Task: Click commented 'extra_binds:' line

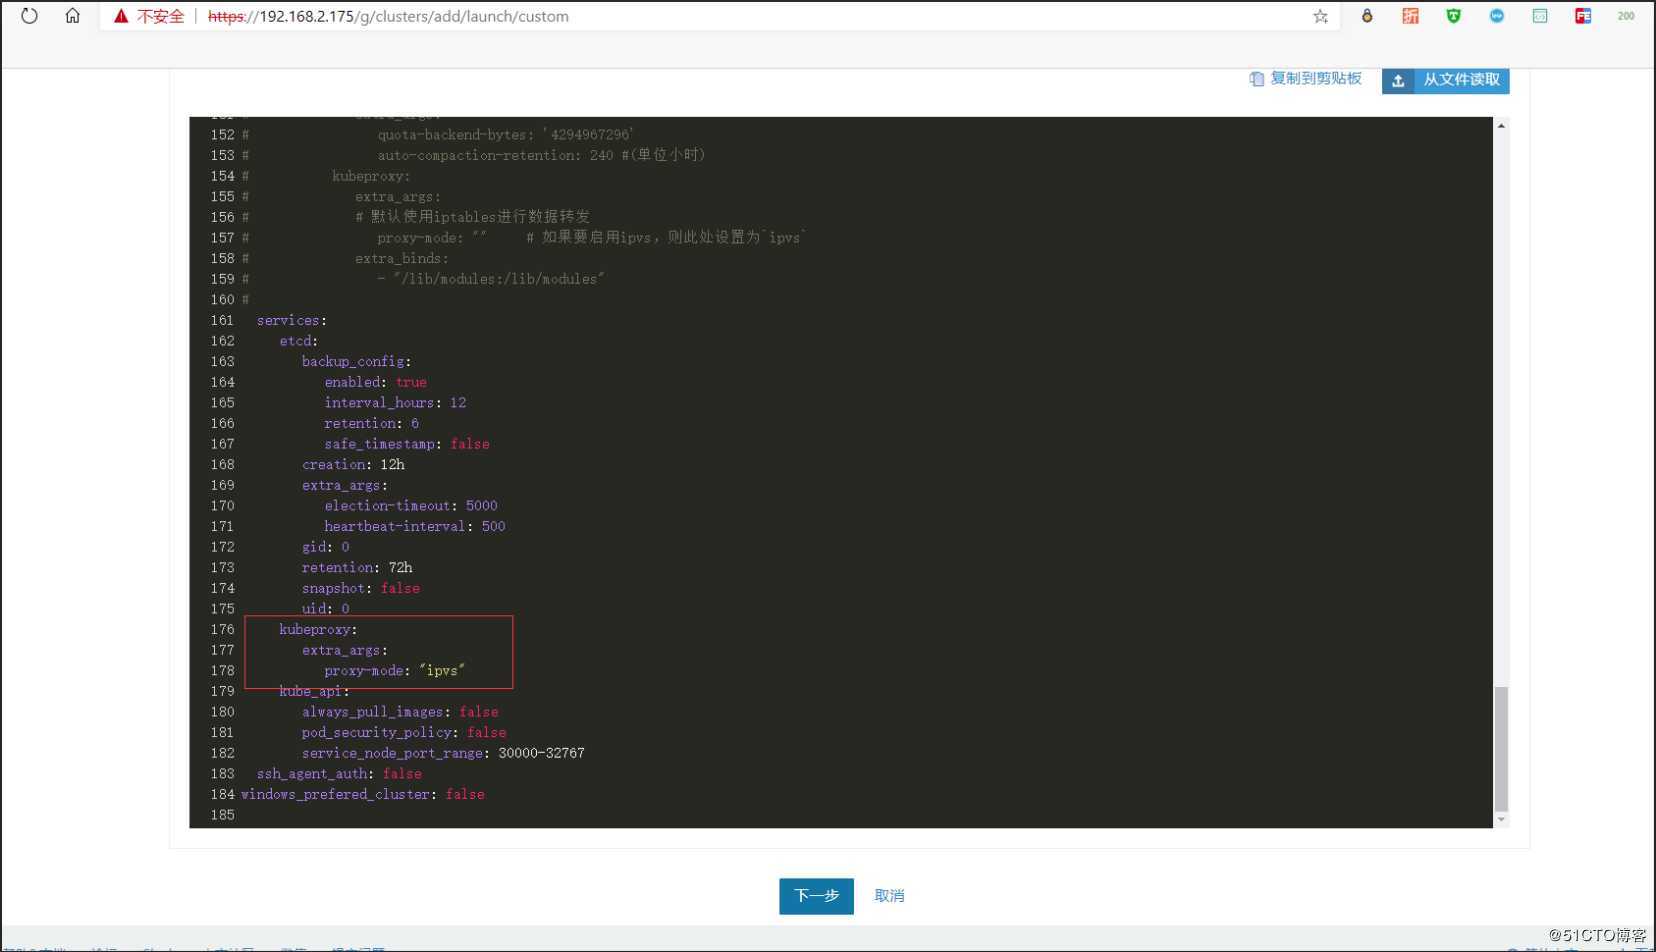Action: point(402,258)
